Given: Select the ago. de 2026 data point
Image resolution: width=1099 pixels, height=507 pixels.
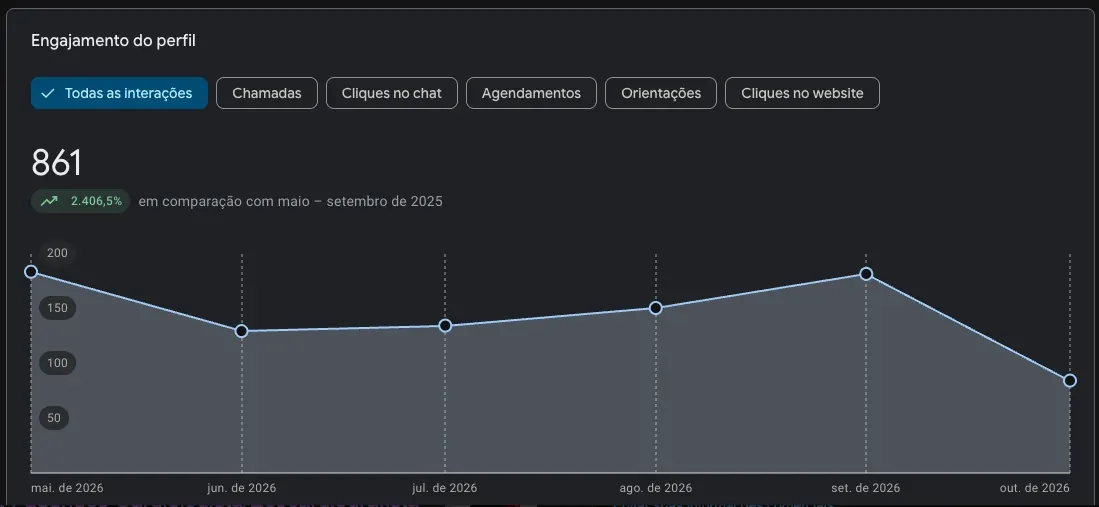Looking at the screenshot, I should click(656, 308).
